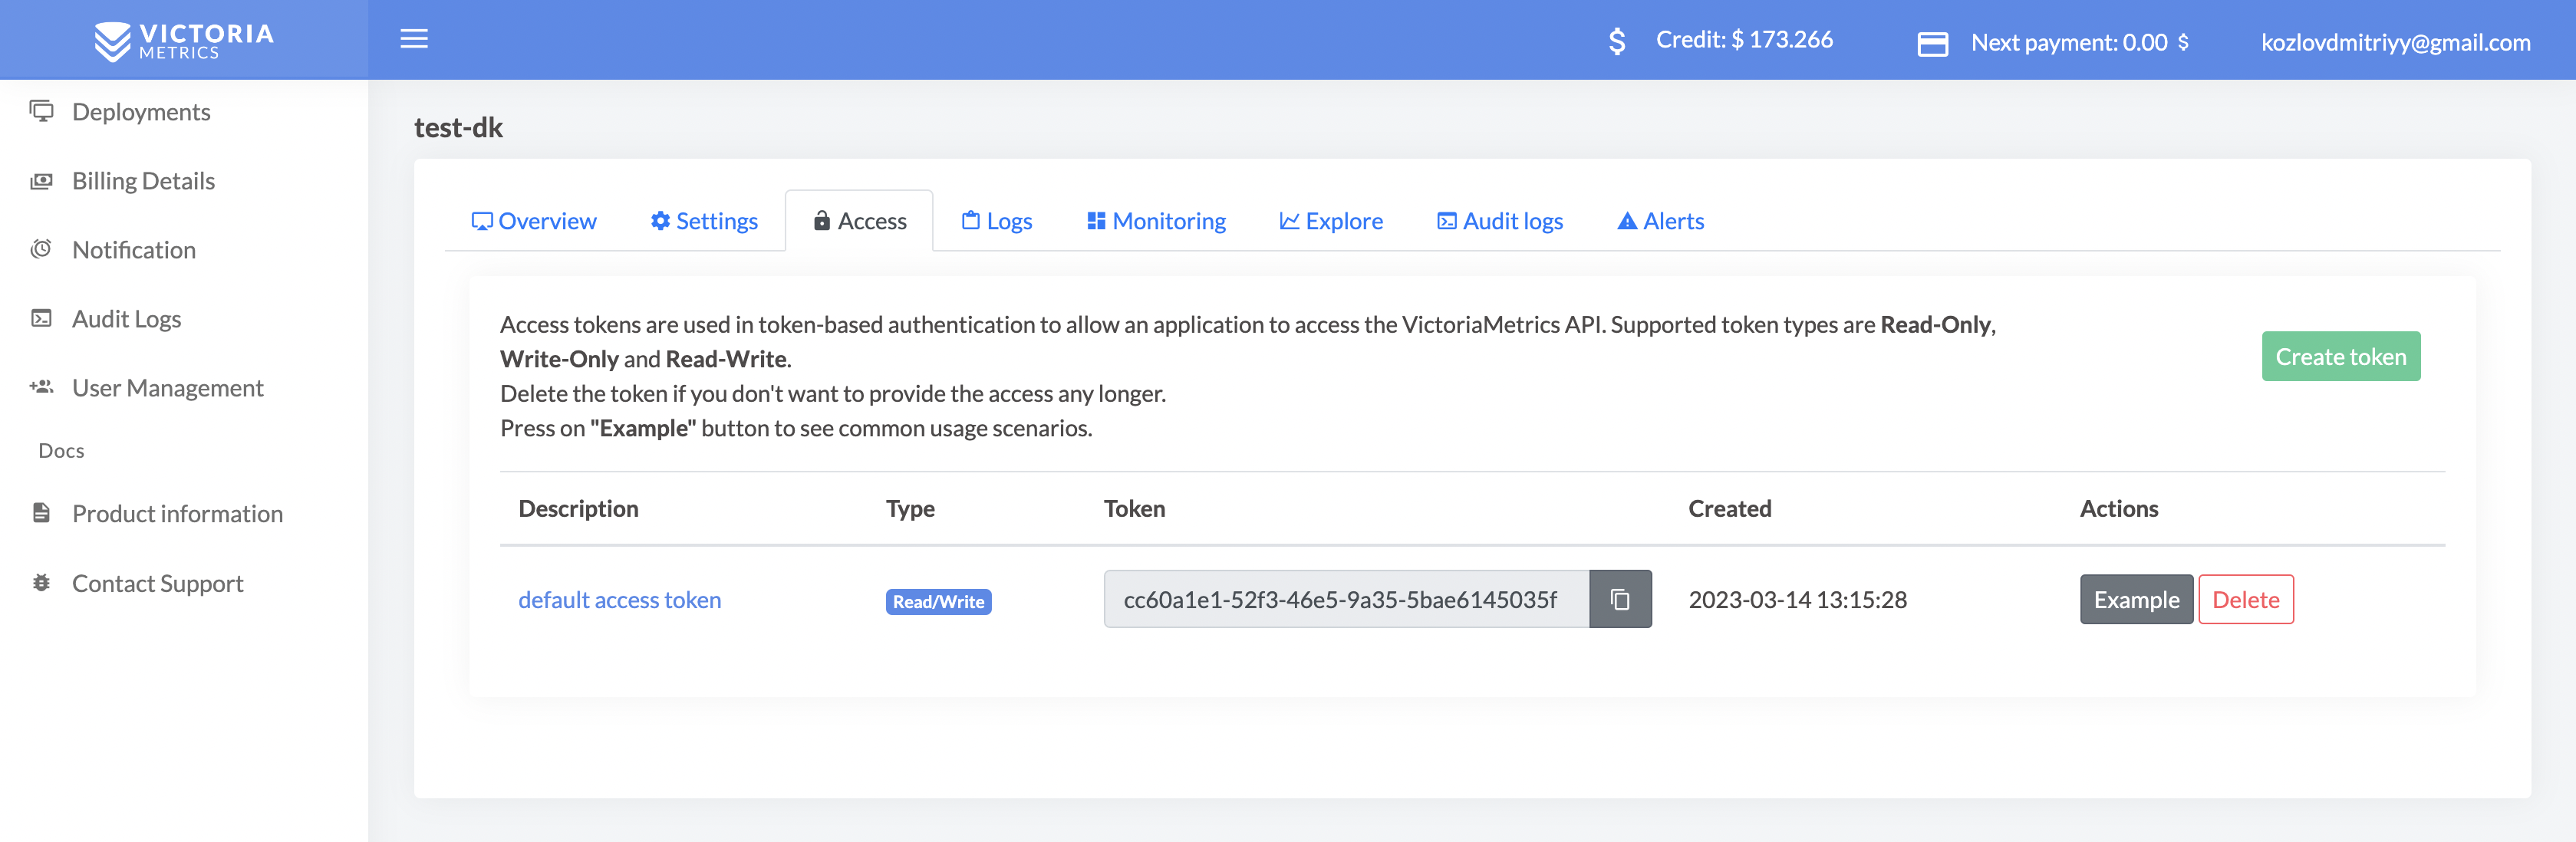Open the Overview tab
Image resolution: width=2576 pixels, height=842 pixels.
coord(534,220)
